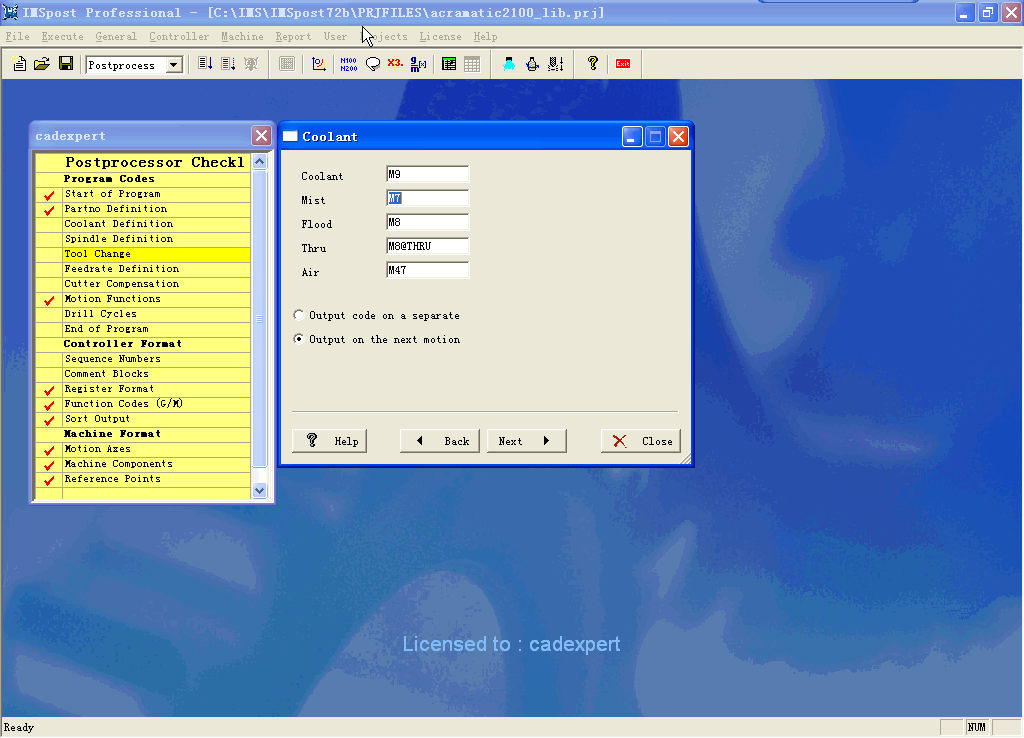Click the red Exit toolbar icon
Viewport: 1024px width, 738px height.
click(623, 64)
